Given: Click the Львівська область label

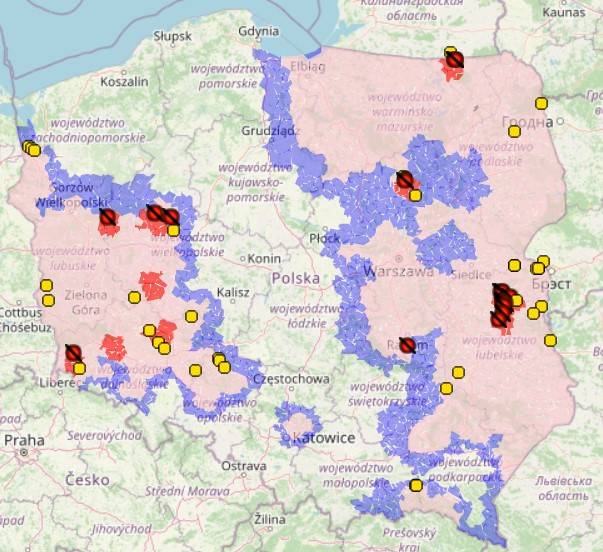Looking at the screenshot, I should coord(563,488).
